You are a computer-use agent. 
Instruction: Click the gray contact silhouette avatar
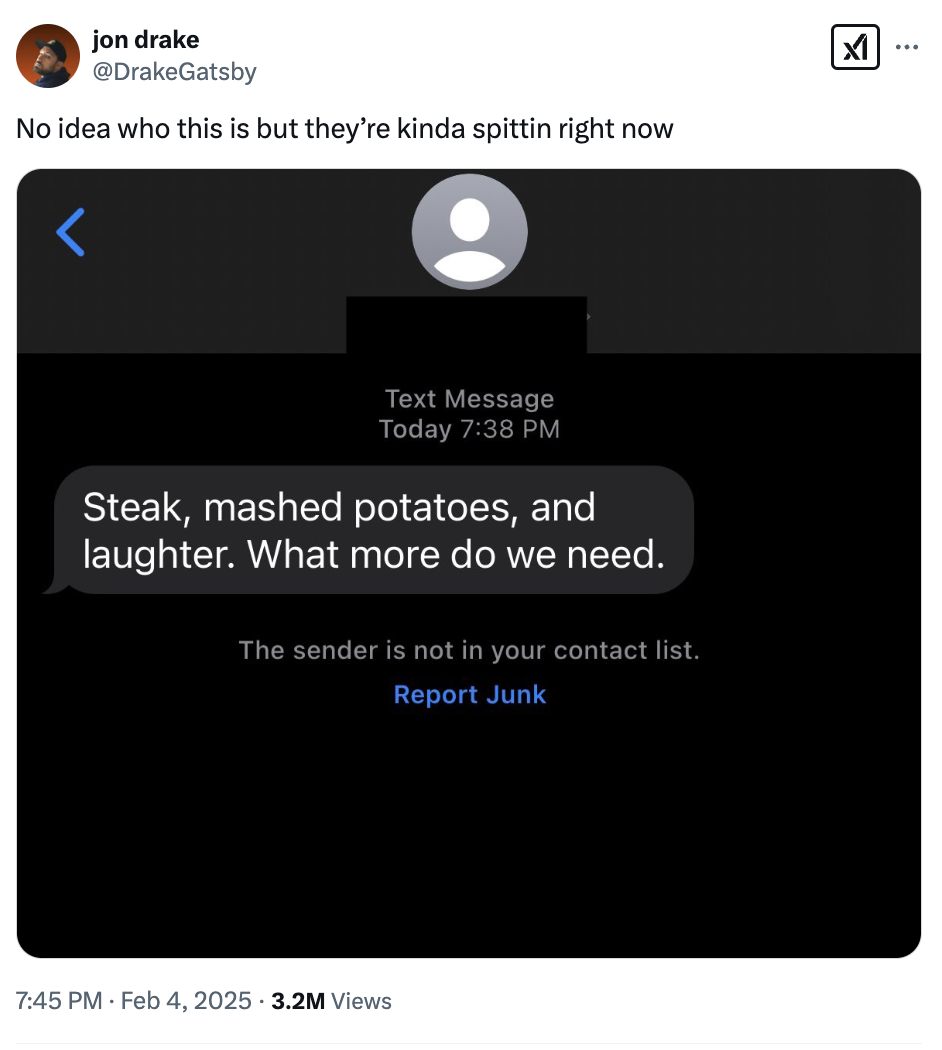(x=469, y=232)
